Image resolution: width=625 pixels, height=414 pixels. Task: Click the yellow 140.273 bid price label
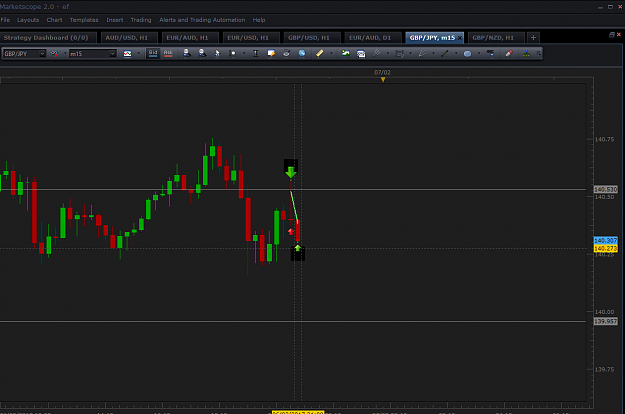[x=605, y=248]
